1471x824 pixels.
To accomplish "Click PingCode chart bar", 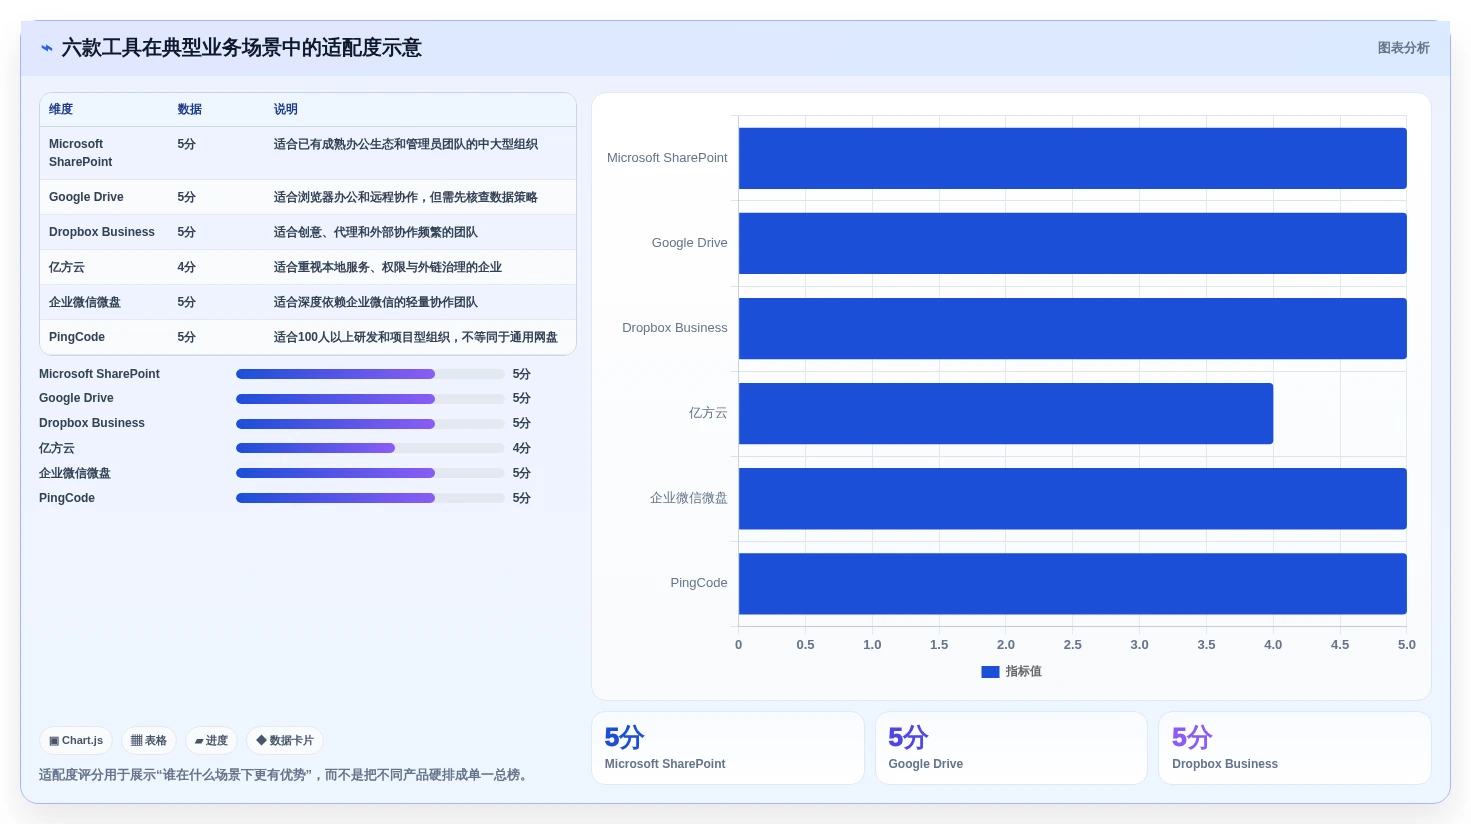I will point(1073,583).
